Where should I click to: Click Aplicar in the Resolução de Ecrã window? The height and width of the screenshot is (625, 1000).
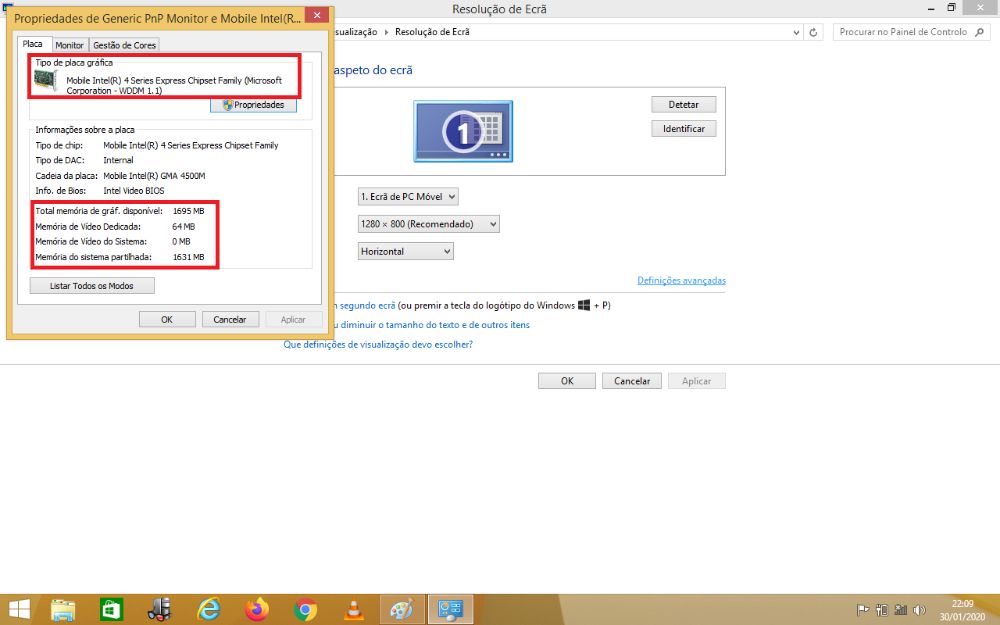point(696,381)
